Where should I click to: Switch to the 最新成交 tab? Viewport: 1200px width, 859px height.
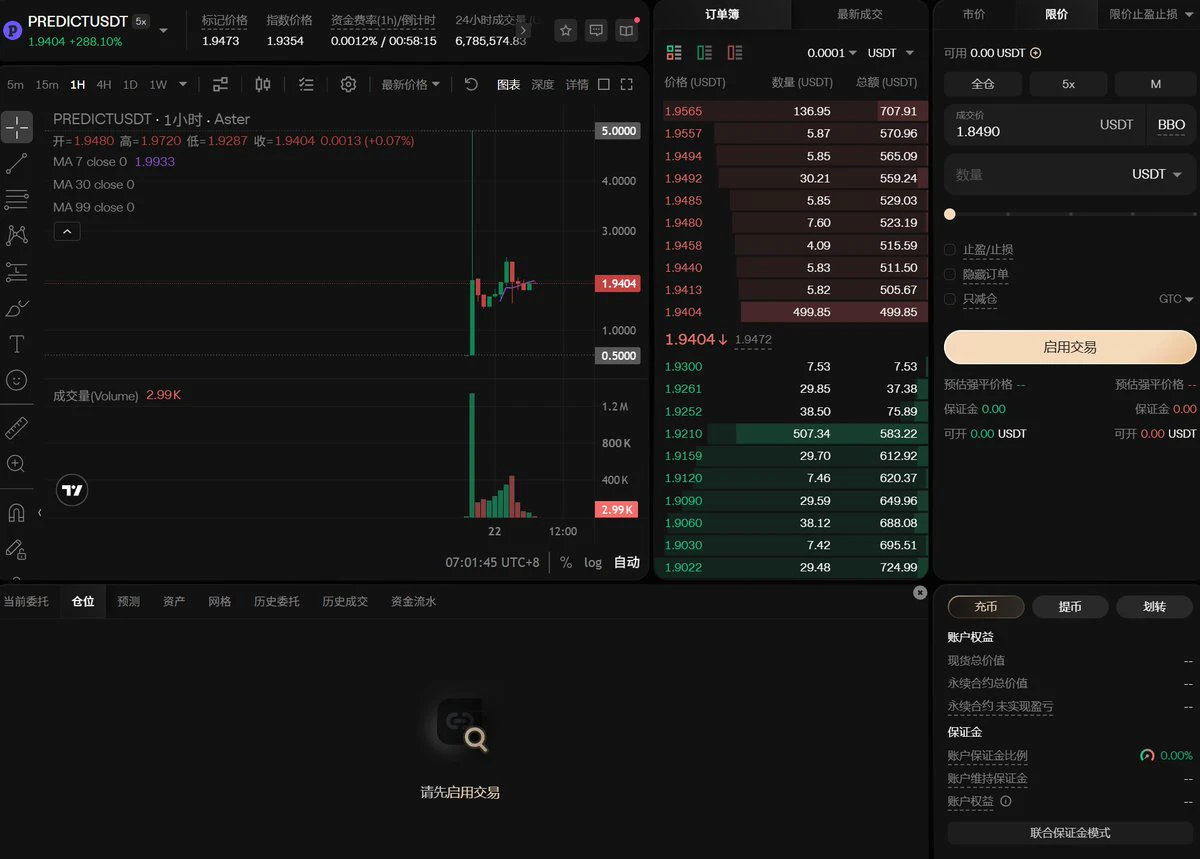coord(860,14)
